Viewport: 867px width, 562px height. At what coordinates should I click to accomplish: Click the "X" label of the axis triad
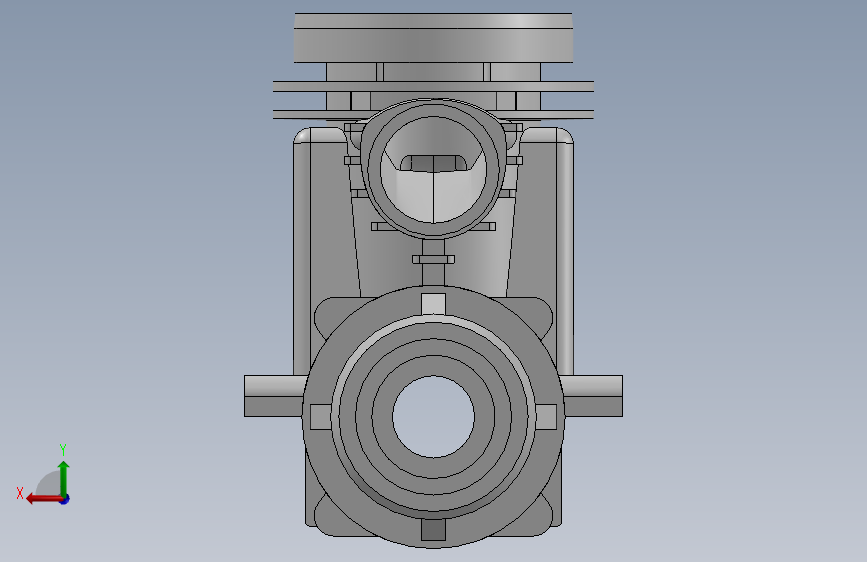(x=20, y=493)
